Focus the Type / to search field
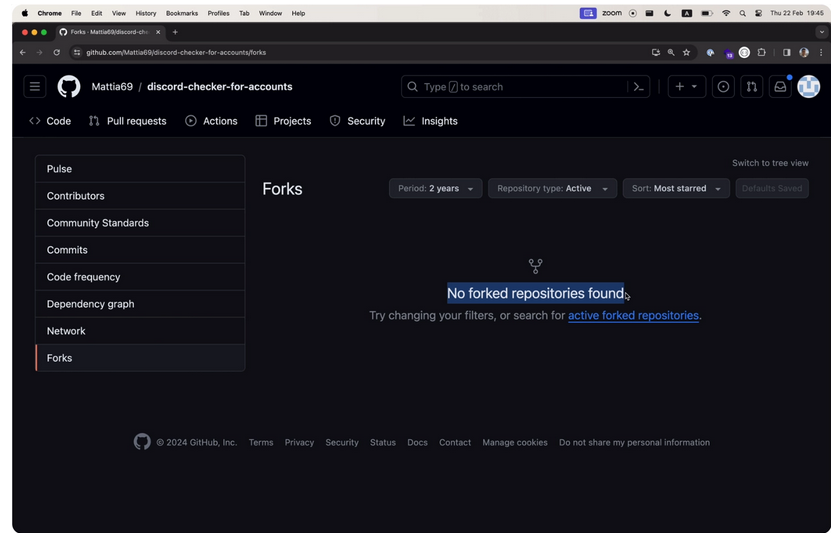 click(515, 87)
